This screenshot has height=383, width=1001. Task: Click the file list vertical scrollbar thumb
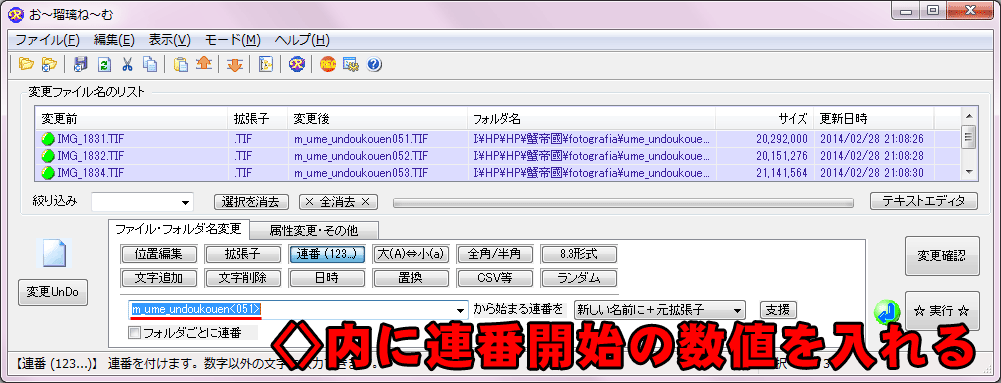(968, 137)
